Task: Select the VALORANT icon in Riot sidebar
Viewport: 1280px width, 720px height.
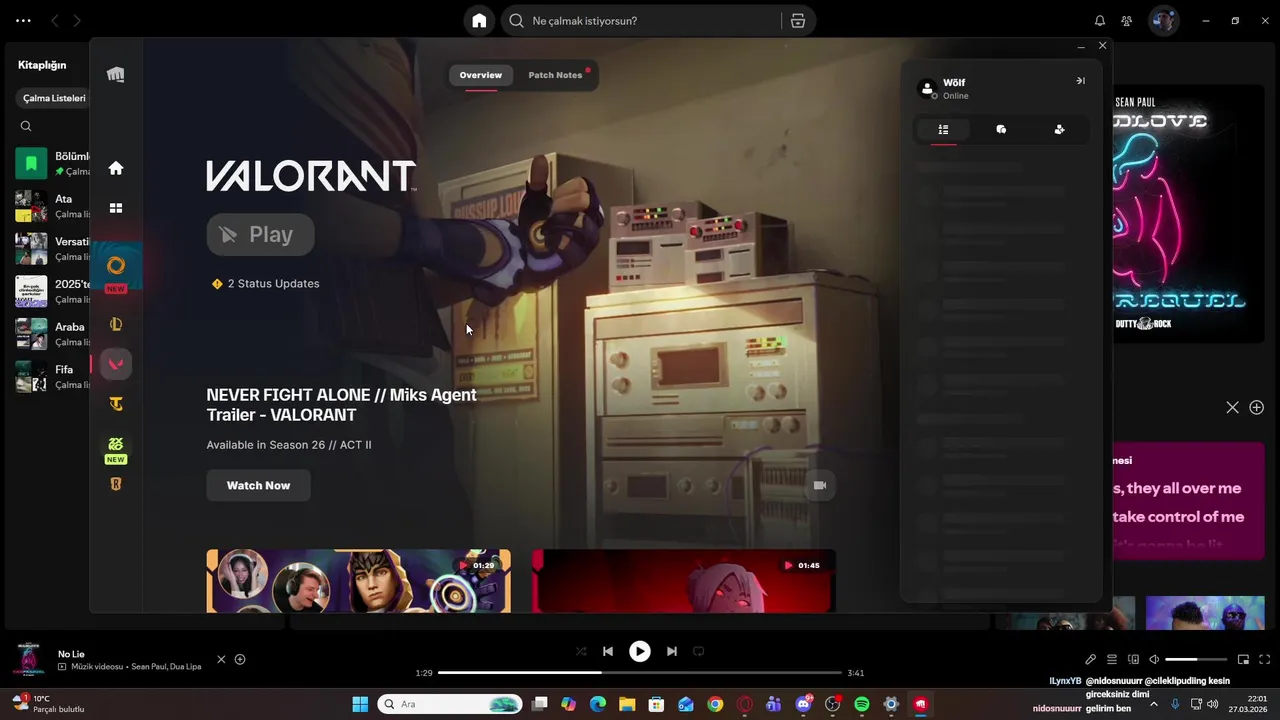Action: click(x=116, y=364)
